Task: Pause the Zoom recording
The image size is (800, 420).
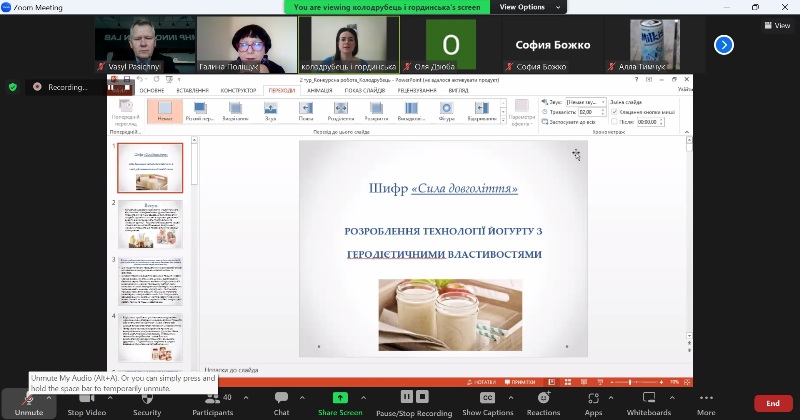Action: point(407,397)
